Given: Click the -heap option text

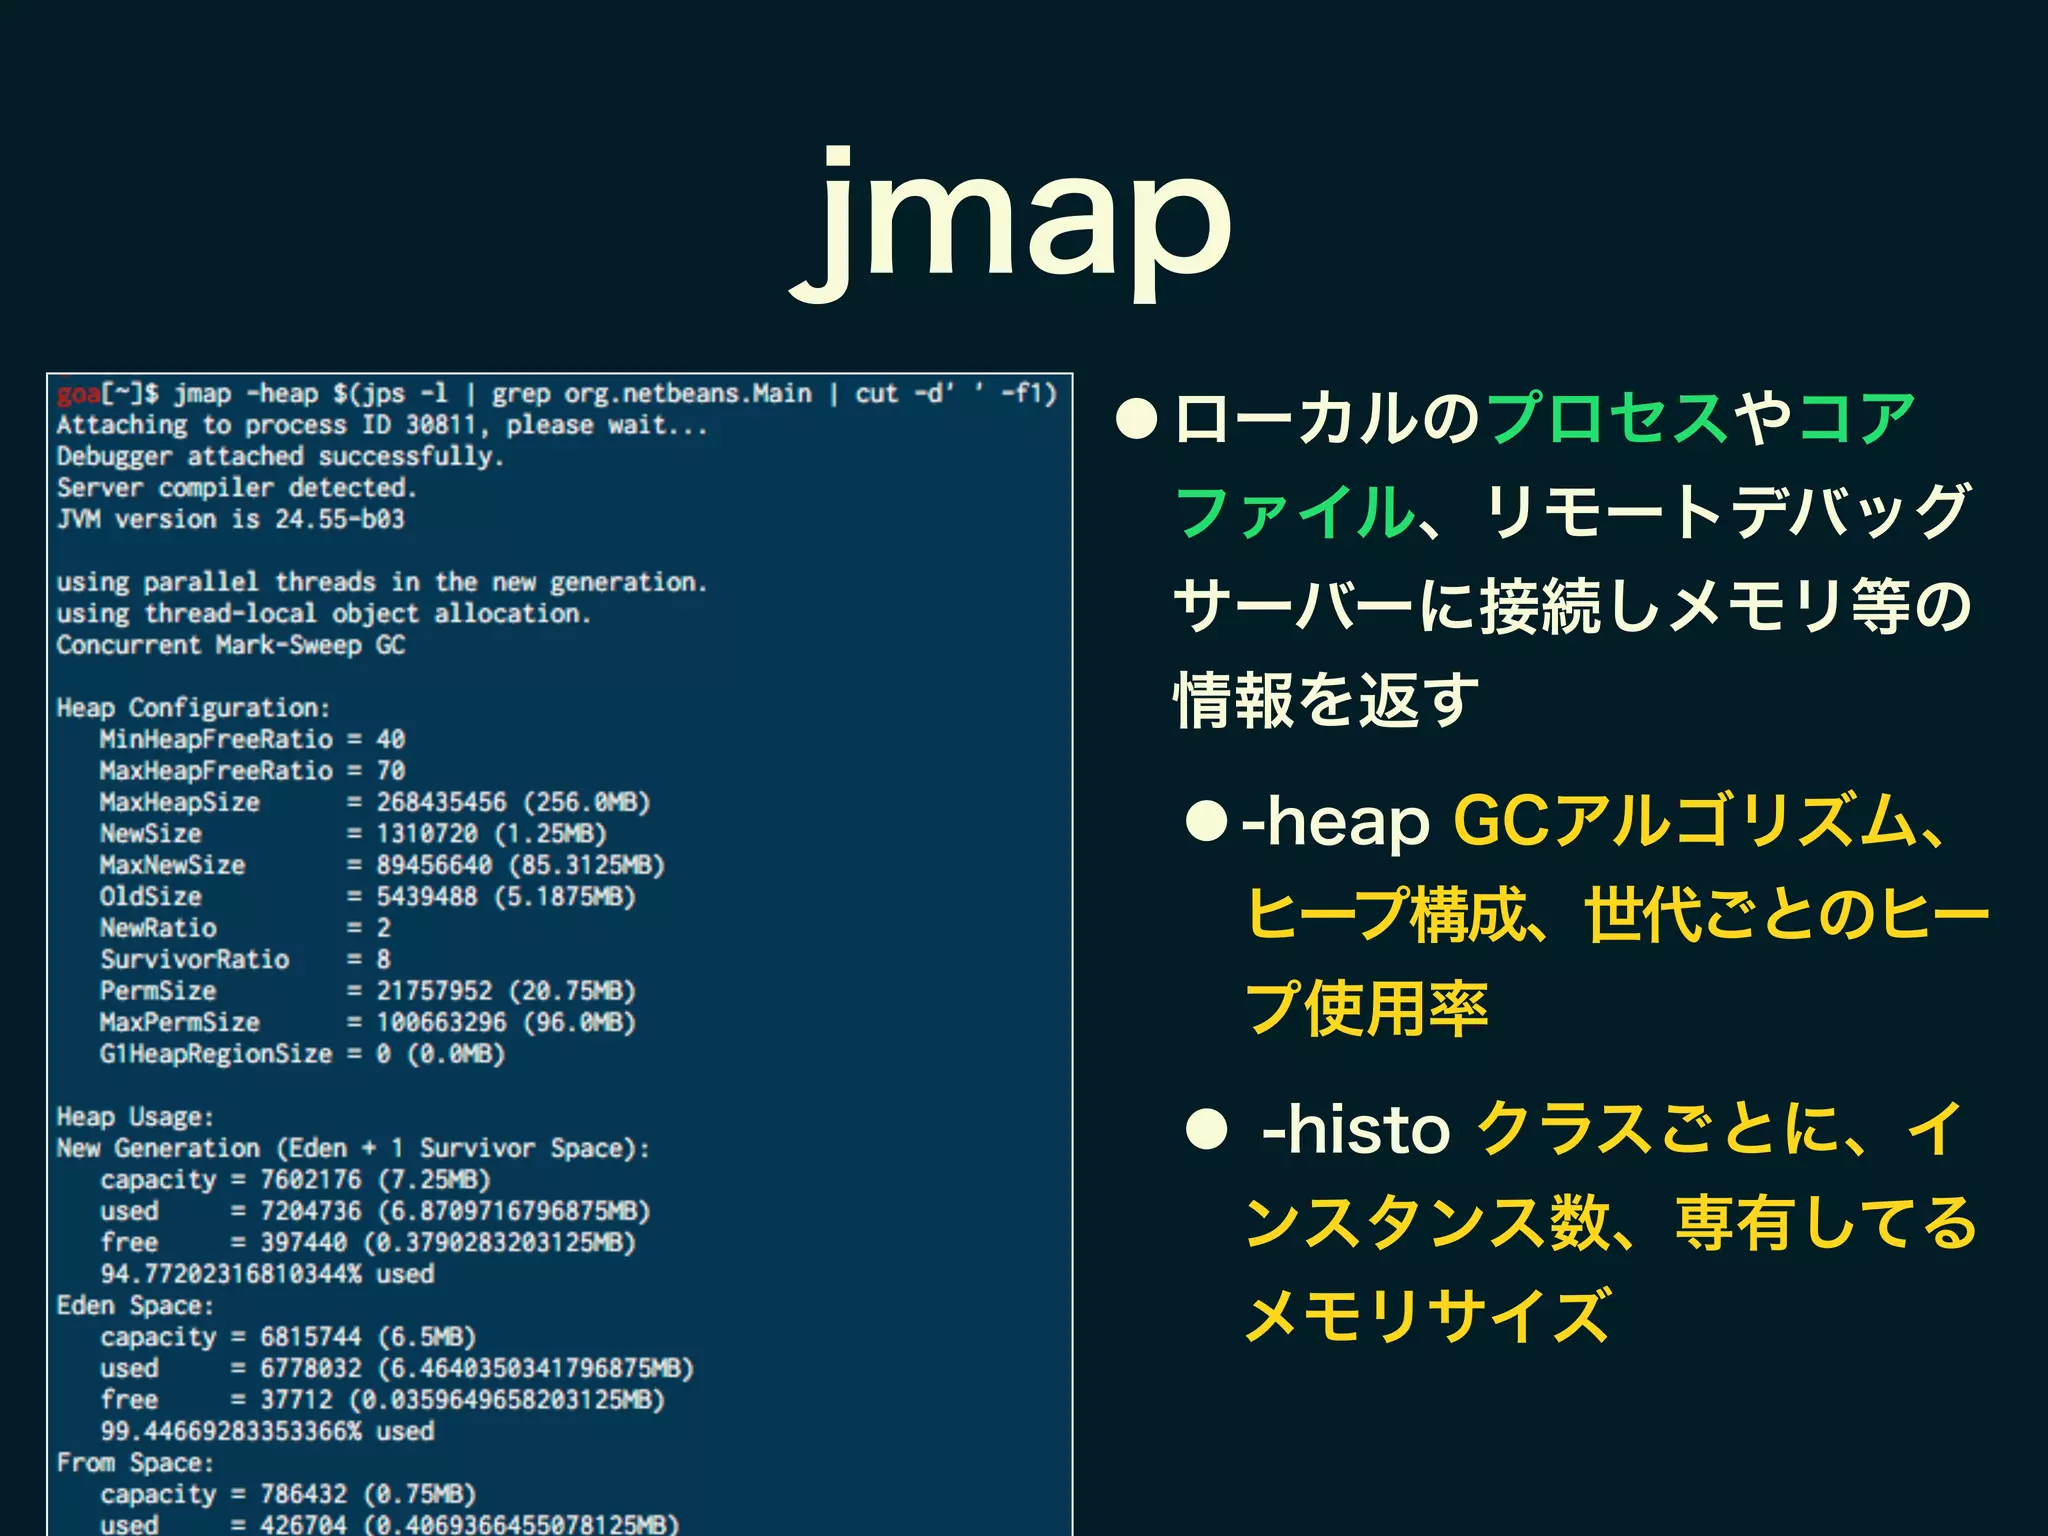Looking at the screenshot, I should (1335, 822).
